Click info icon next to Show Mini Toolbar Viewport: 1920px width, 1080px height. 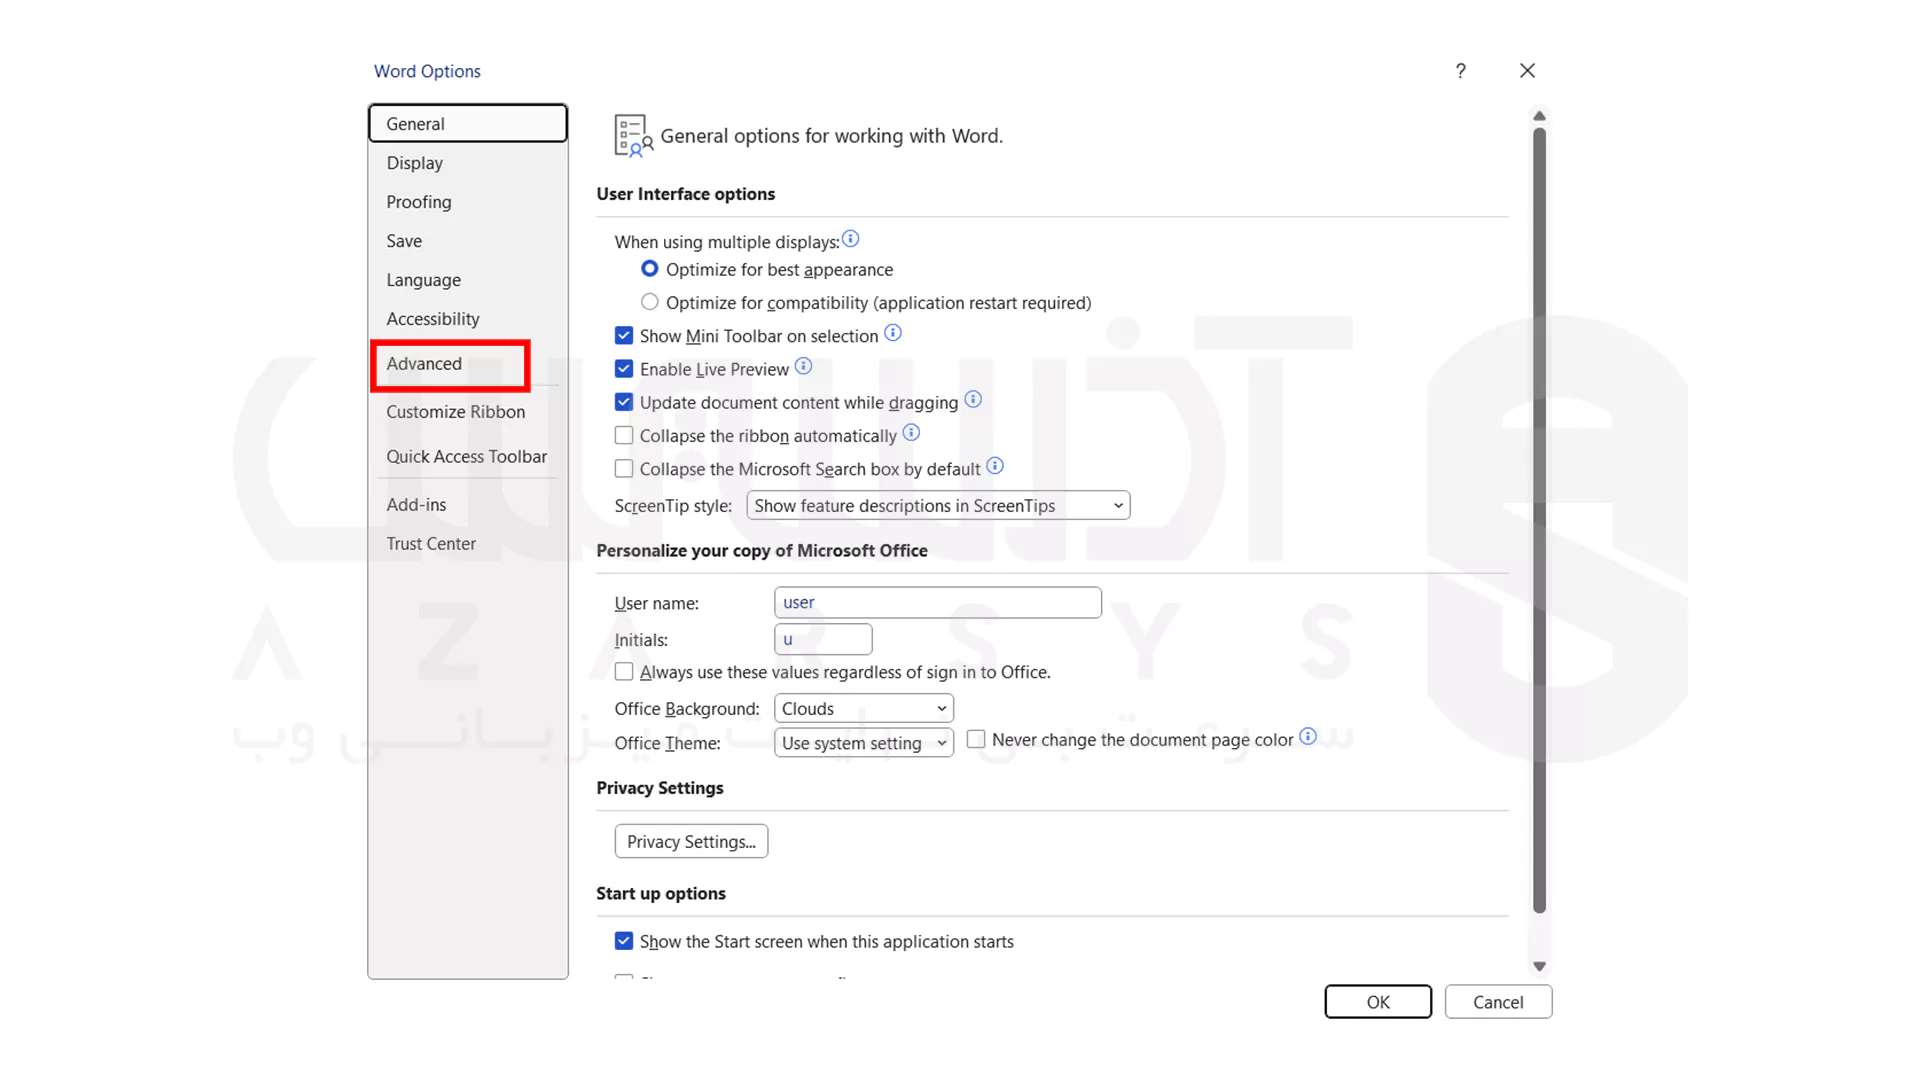tap(893, 333)
